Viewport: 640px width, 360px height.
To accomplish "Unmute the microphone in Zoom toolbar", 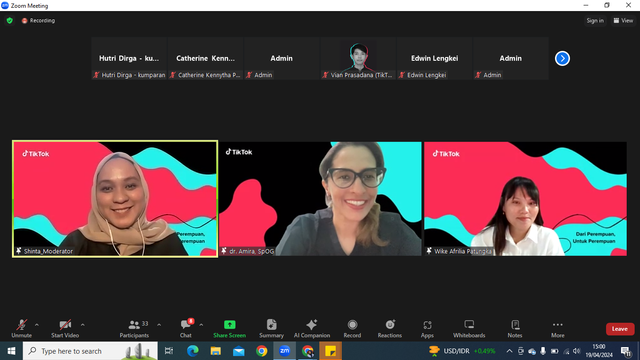I will 22,329.
